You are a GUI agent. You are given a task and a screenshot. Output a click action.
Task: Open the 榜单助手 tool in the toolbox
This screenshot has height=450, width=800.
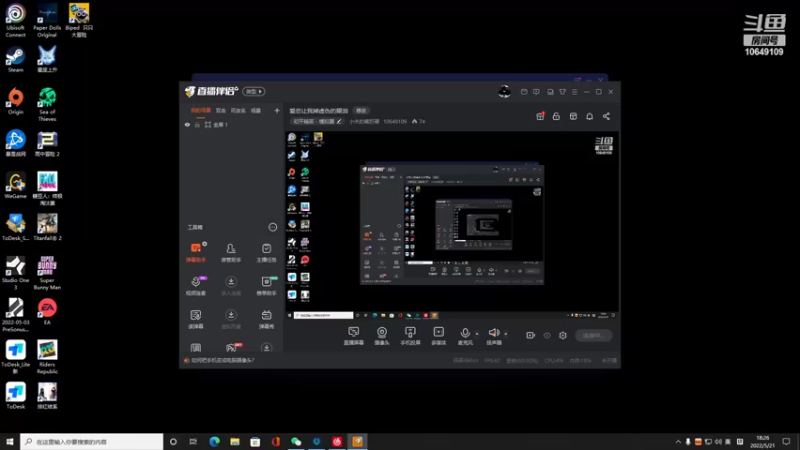click(266, 286)
